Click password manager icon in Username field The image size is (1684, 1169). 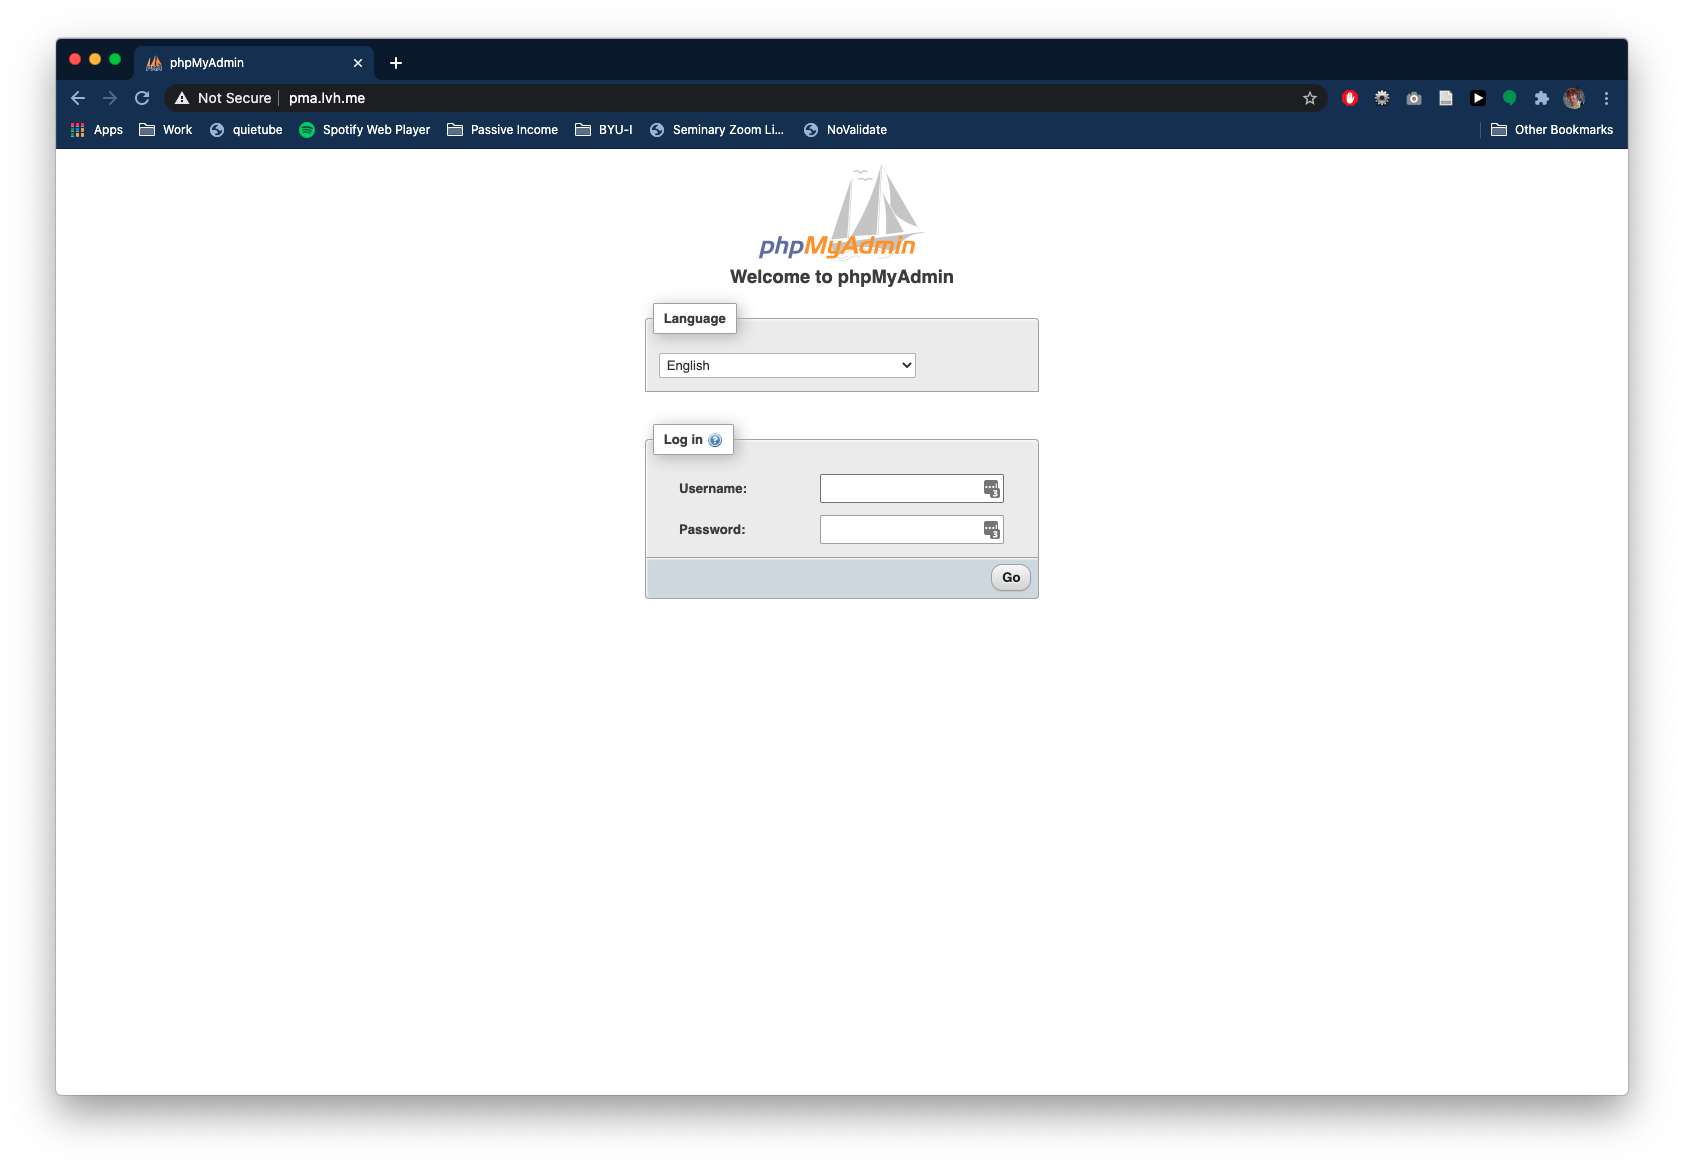click(x=991, y=489)
